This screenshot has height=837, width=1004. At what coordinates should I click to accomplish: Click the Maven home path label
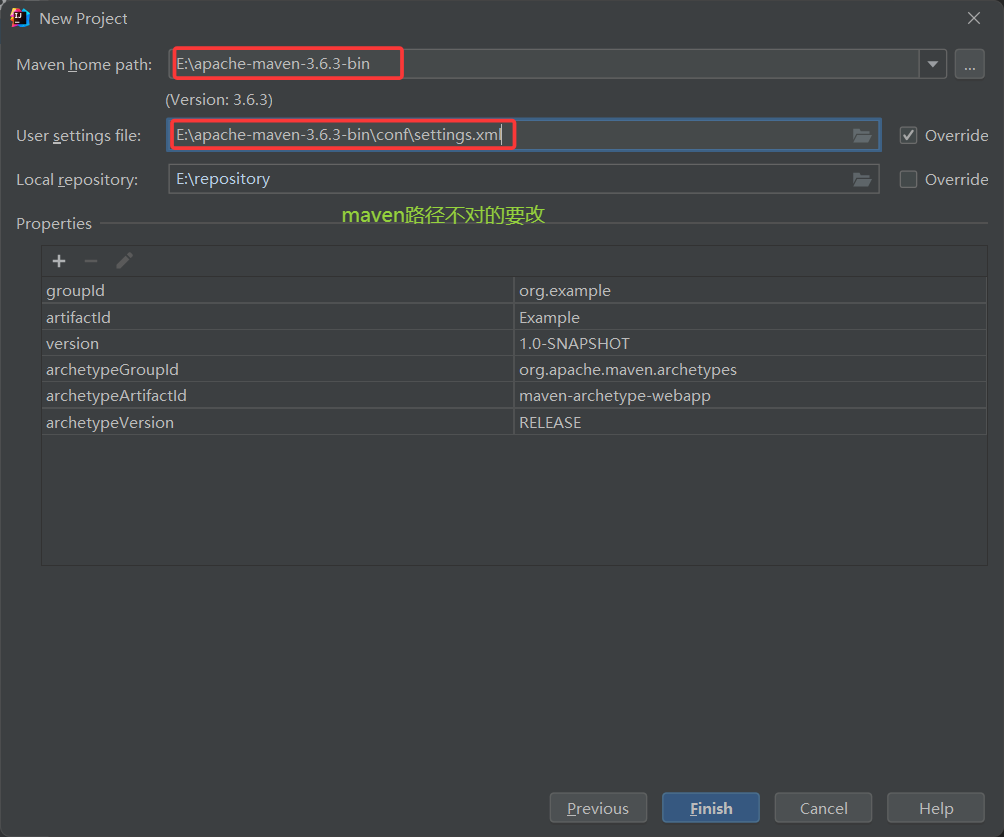tap(84, 65)
